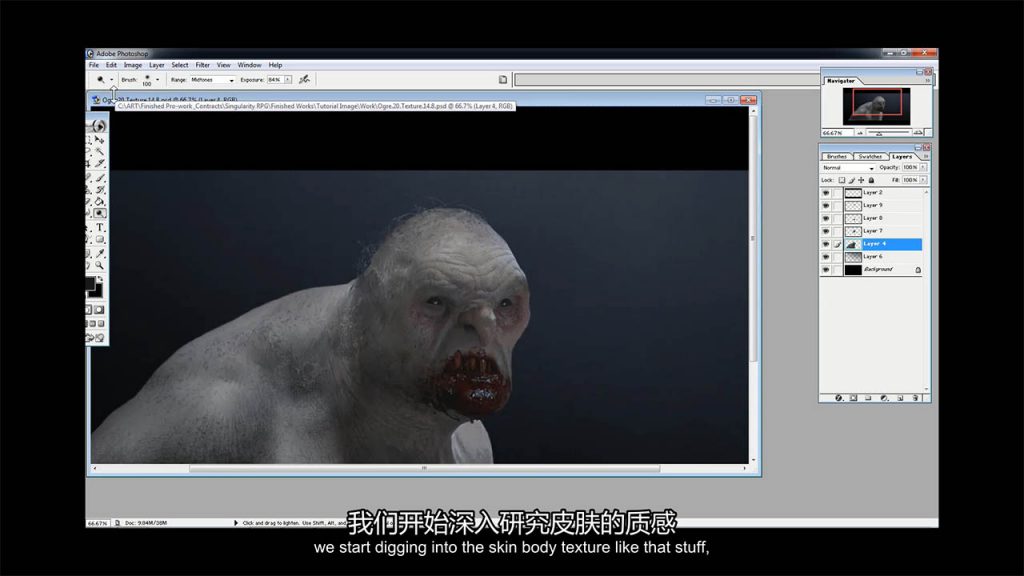Hide the Background layer with its eye icon
This screenshot has height=576, width=1024.
(x=826, y=270)
